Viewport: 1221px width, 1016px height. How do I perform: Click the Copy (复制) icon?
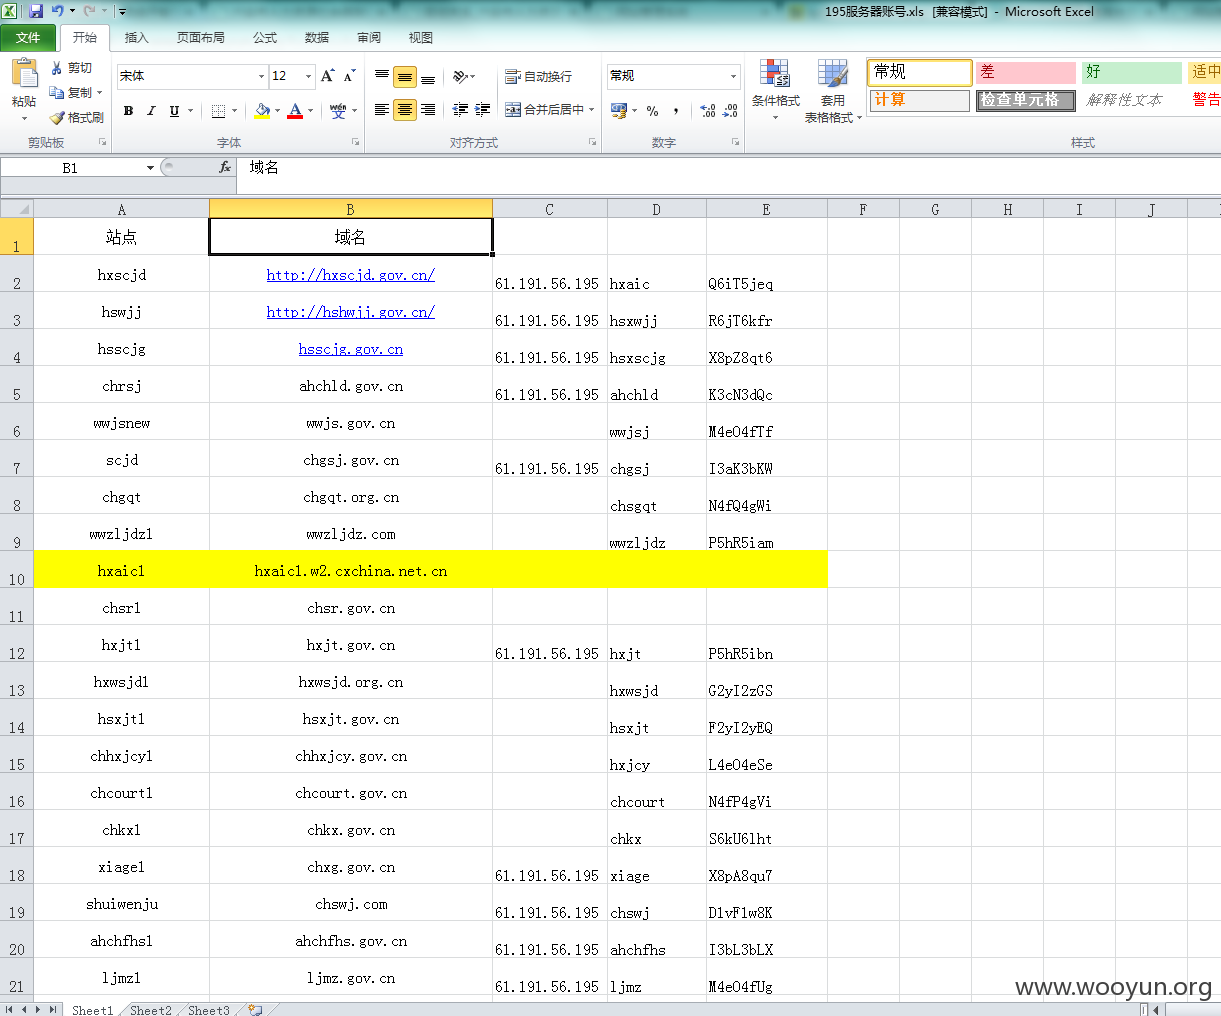[x=57, y=92]
